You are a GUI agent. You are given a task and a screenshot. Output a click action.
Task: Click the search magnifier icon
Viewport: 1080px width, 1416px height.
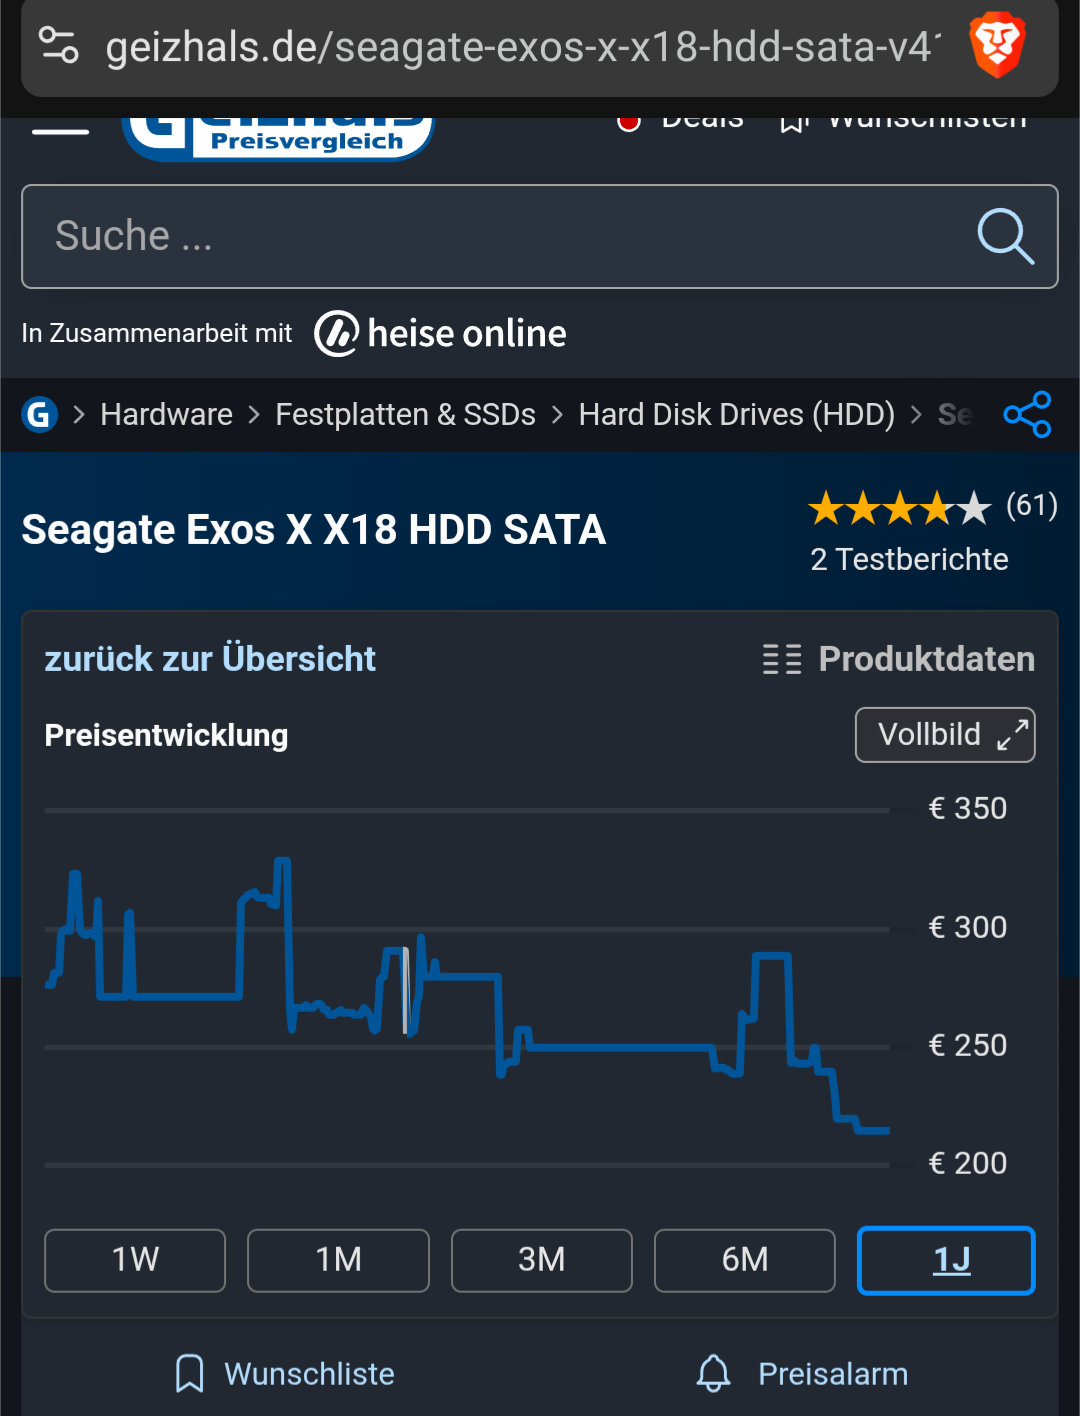1004,237
